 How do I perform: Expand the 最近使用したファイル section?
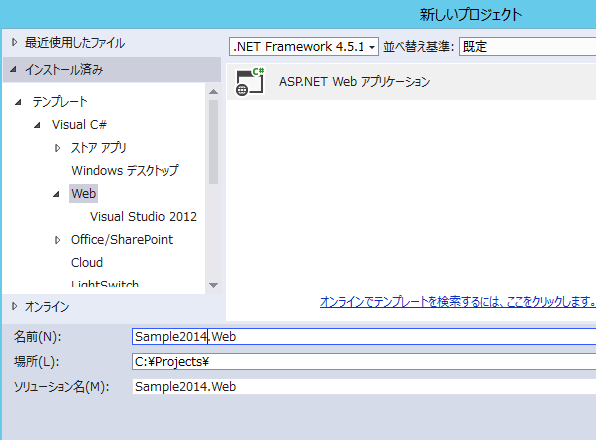[x=14, y=43]
